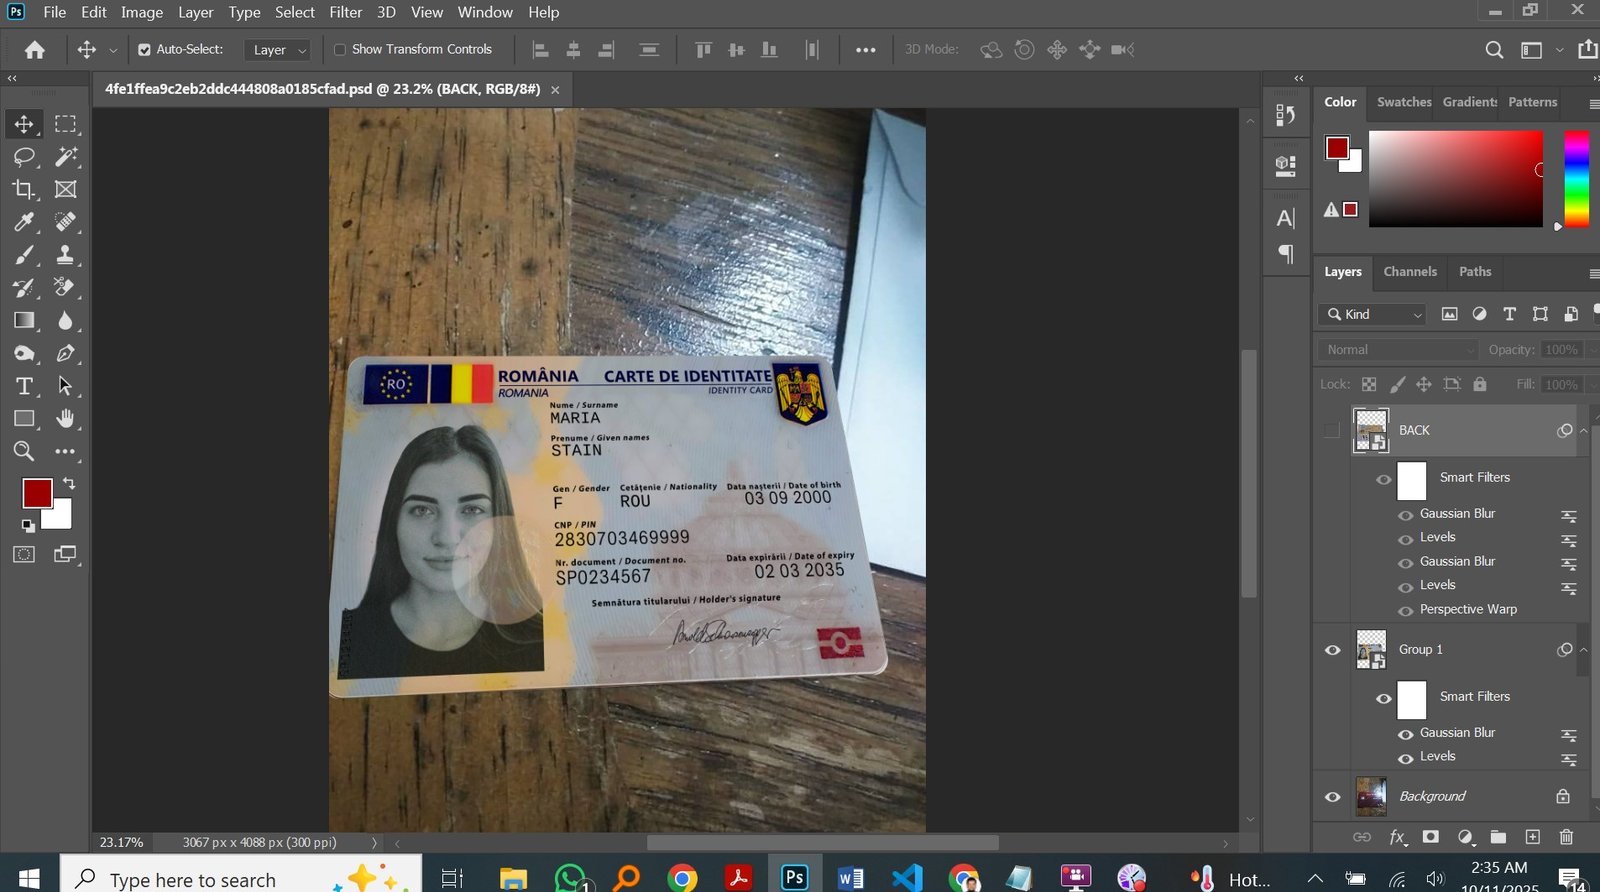
Task: Open the Kind filter dropdown in Layers
Action: pos(1372,315)
